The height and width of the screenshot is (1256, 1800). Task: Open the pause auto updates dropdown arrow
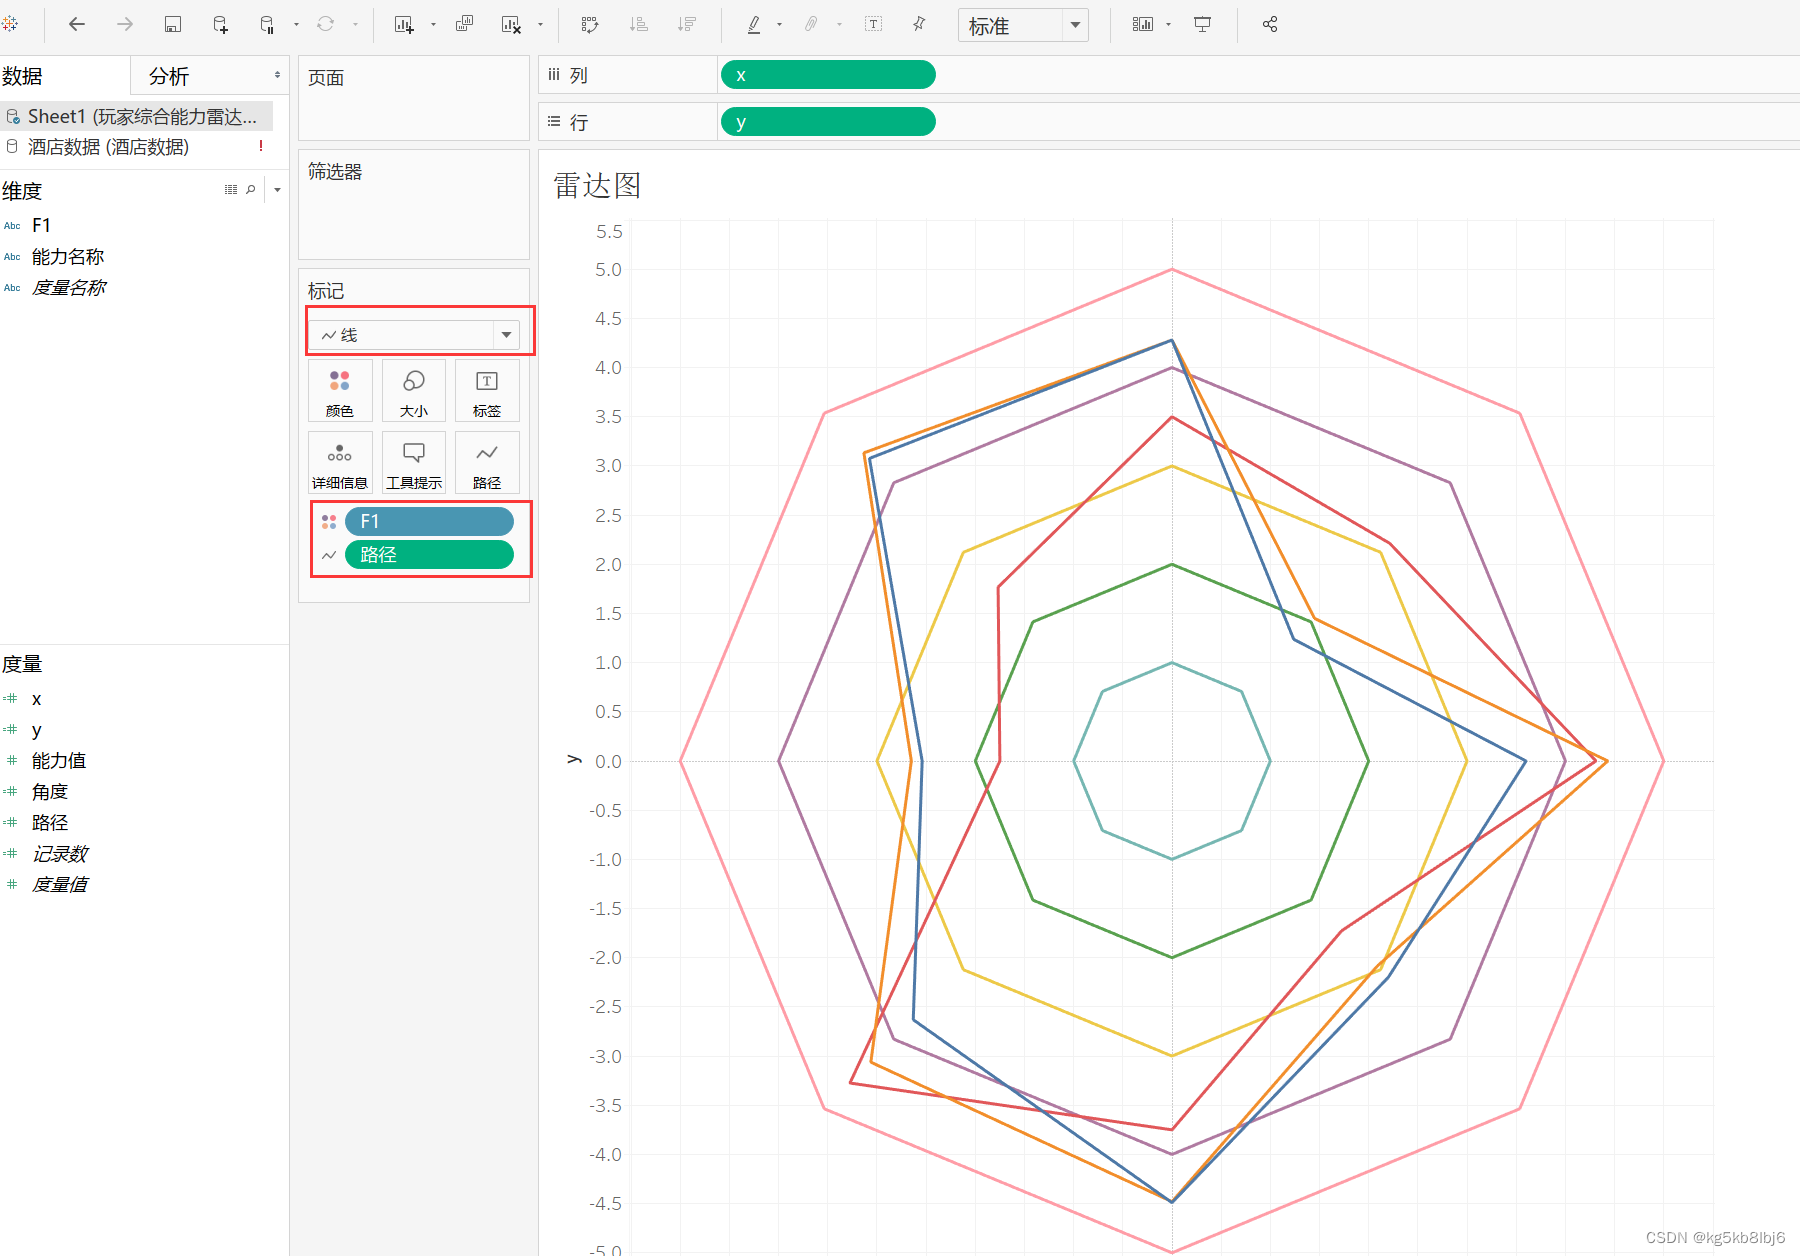[296, 24]
